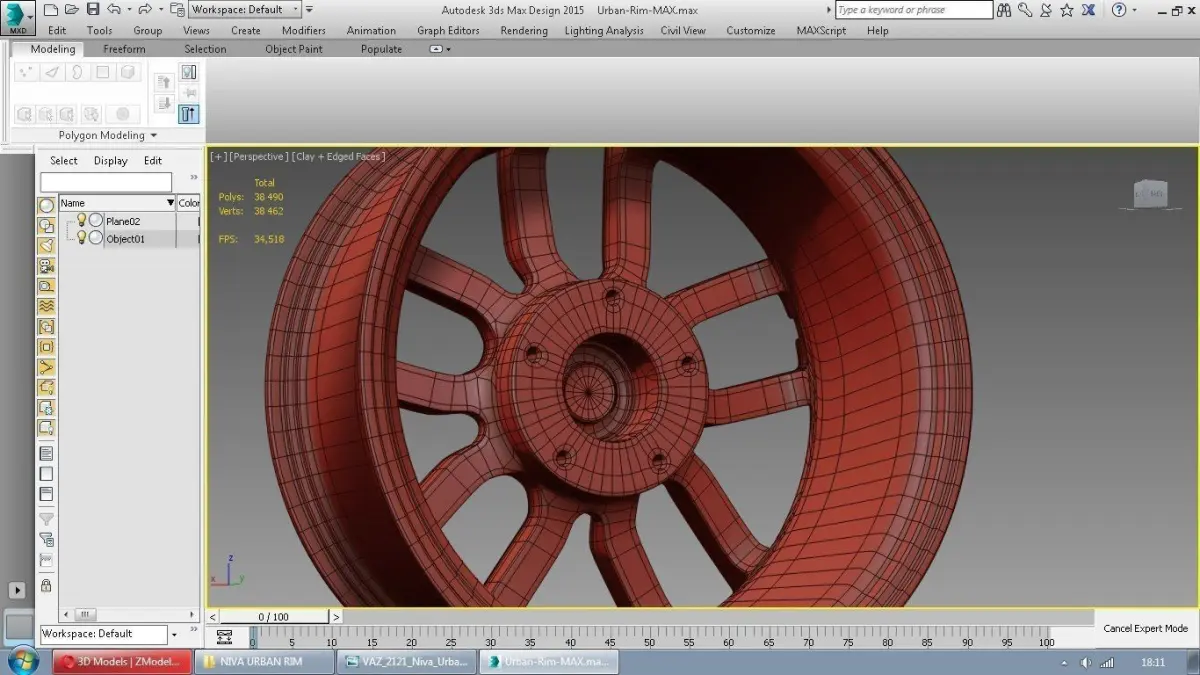
Task: Display geometry filter in Scene Explorer
Action: (46, 205)
